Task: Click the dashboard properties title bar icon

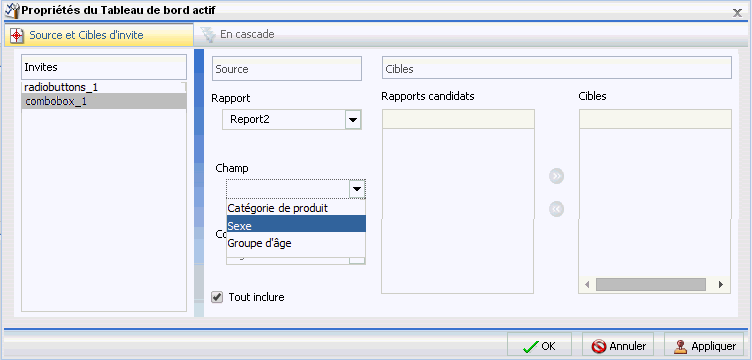Action: (12, 9)
